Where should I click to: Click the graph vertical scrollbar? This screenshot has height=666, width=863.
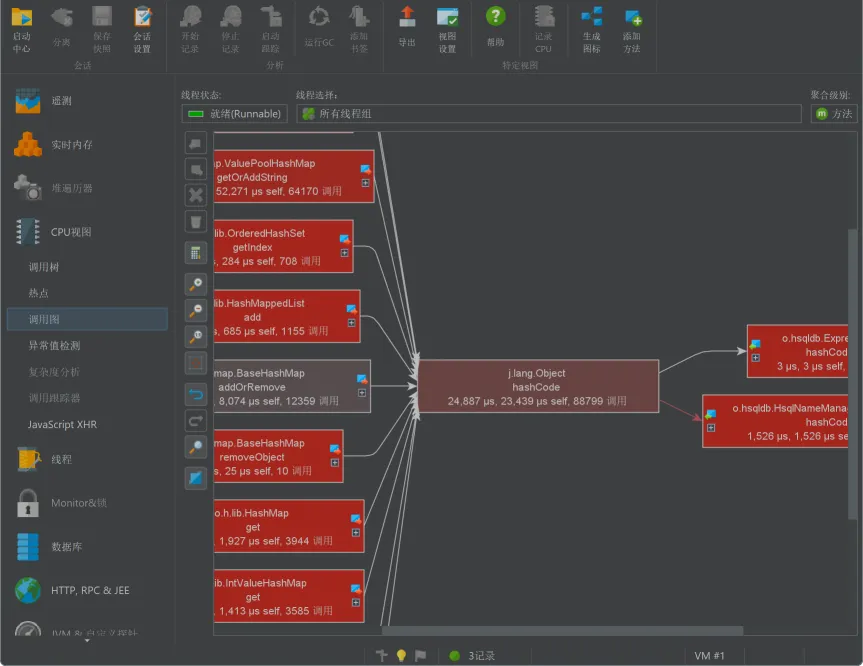tap(852, 374)
